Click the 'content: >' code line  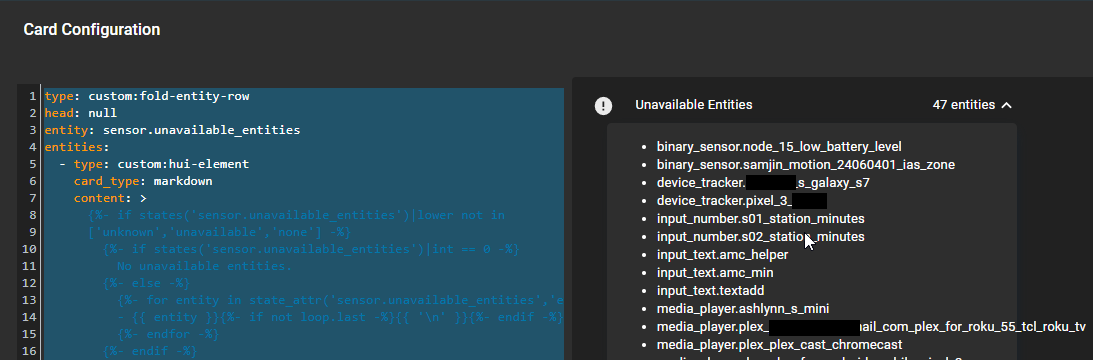click(x=110, y=198)
